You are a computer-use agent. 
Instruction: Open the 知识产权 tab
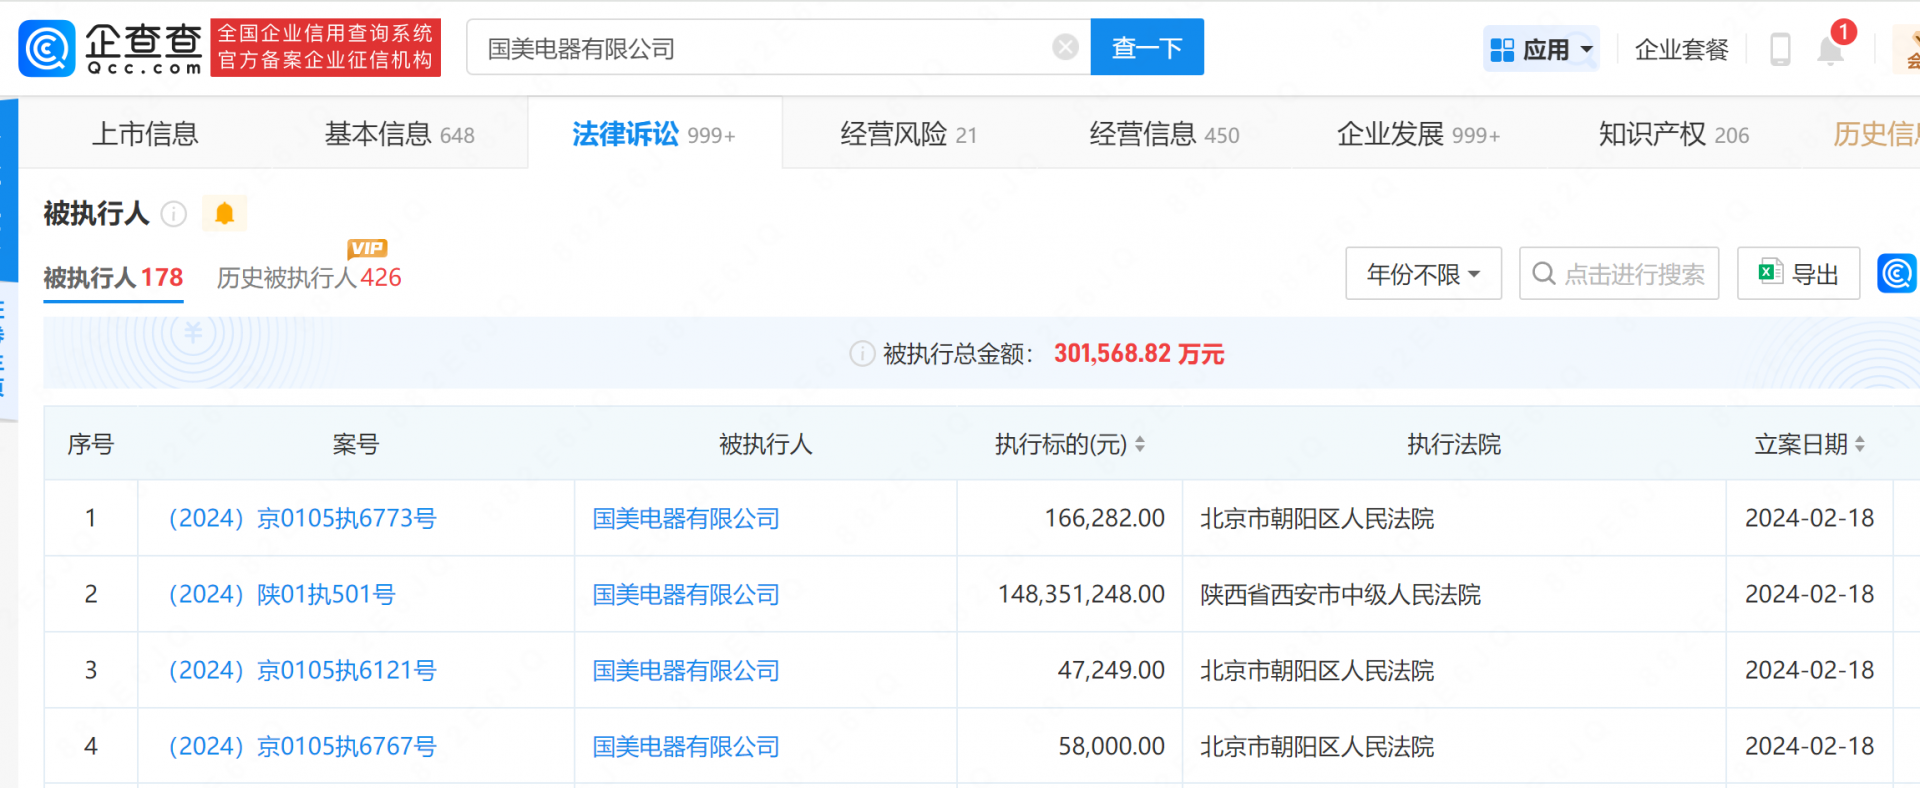pyautogui.click(x=1672, y=134)
